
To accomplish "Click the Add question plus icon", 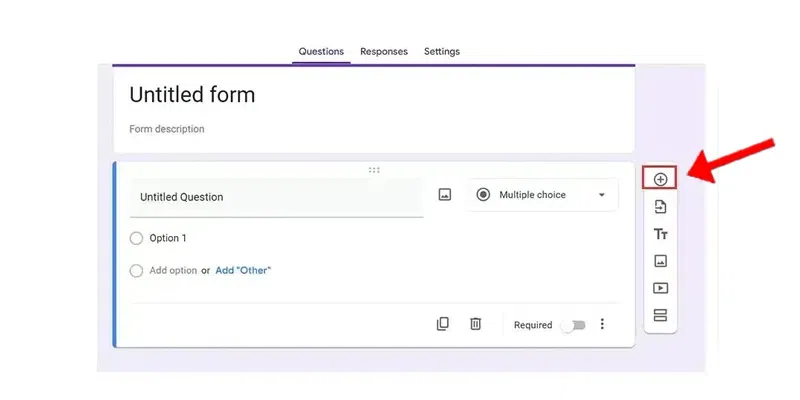I will (660, 179).
